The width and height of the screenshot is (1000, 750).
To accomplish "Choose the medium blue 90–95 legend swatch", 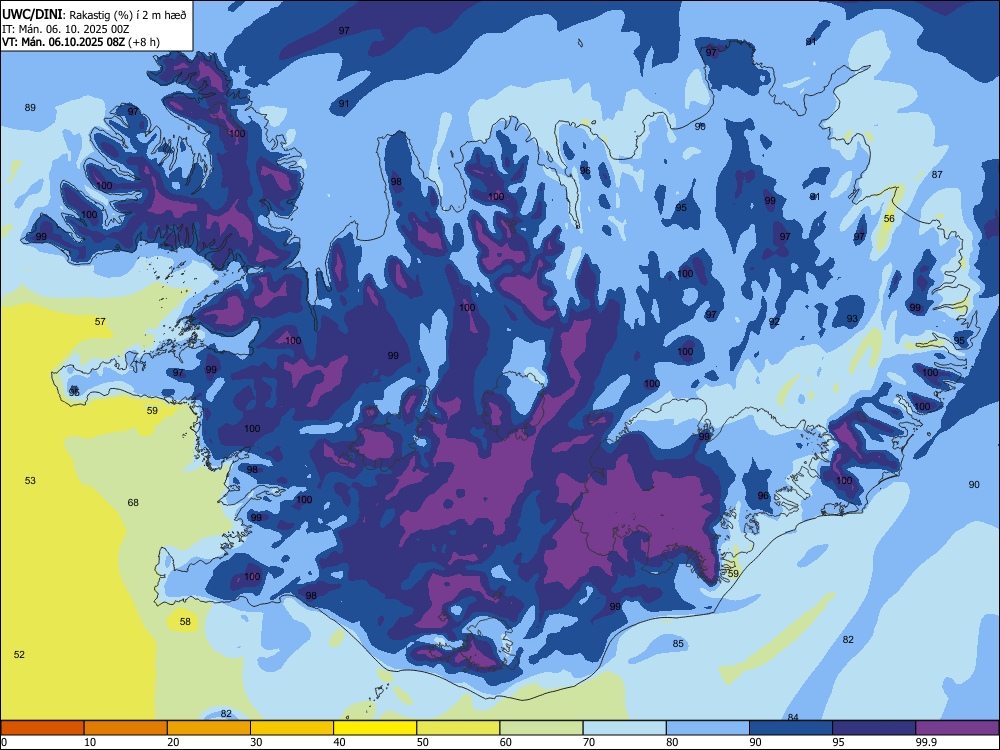I will coord(791,728).
